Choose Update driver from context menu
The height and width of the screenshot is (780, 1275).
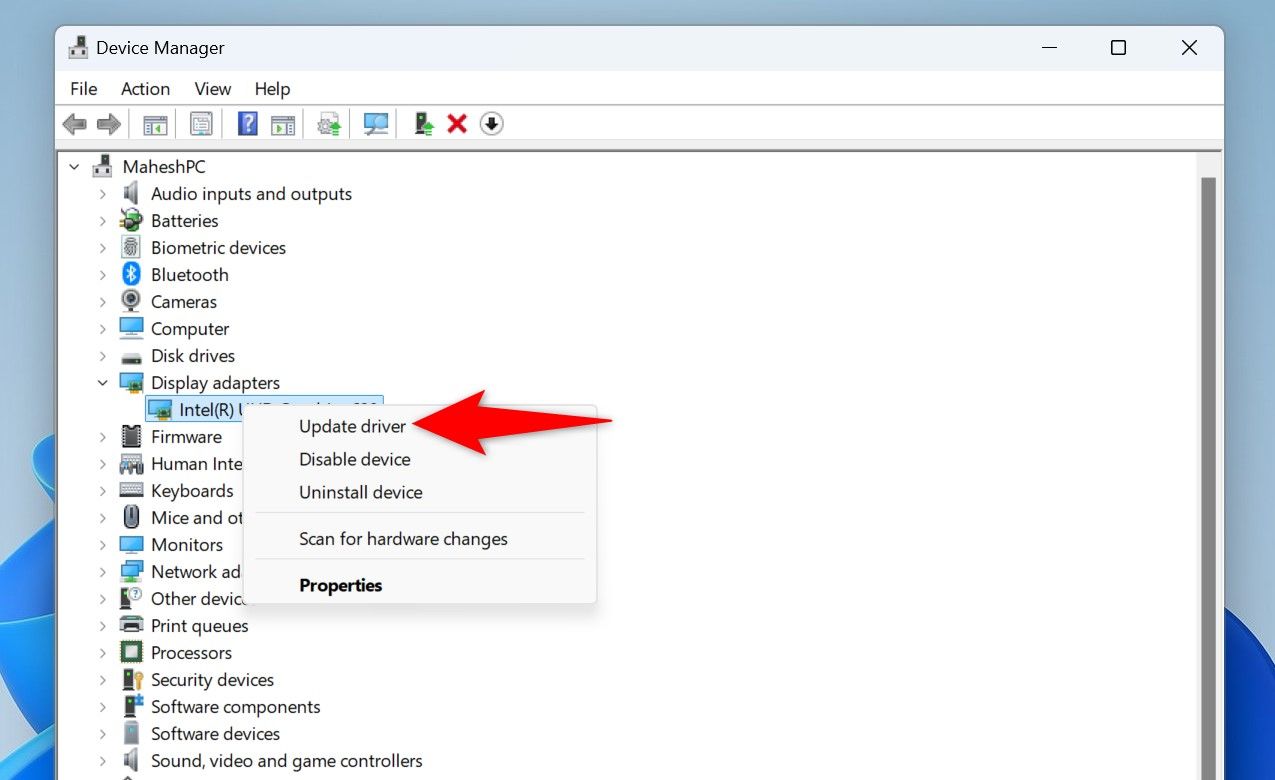(x=420, y=426)
